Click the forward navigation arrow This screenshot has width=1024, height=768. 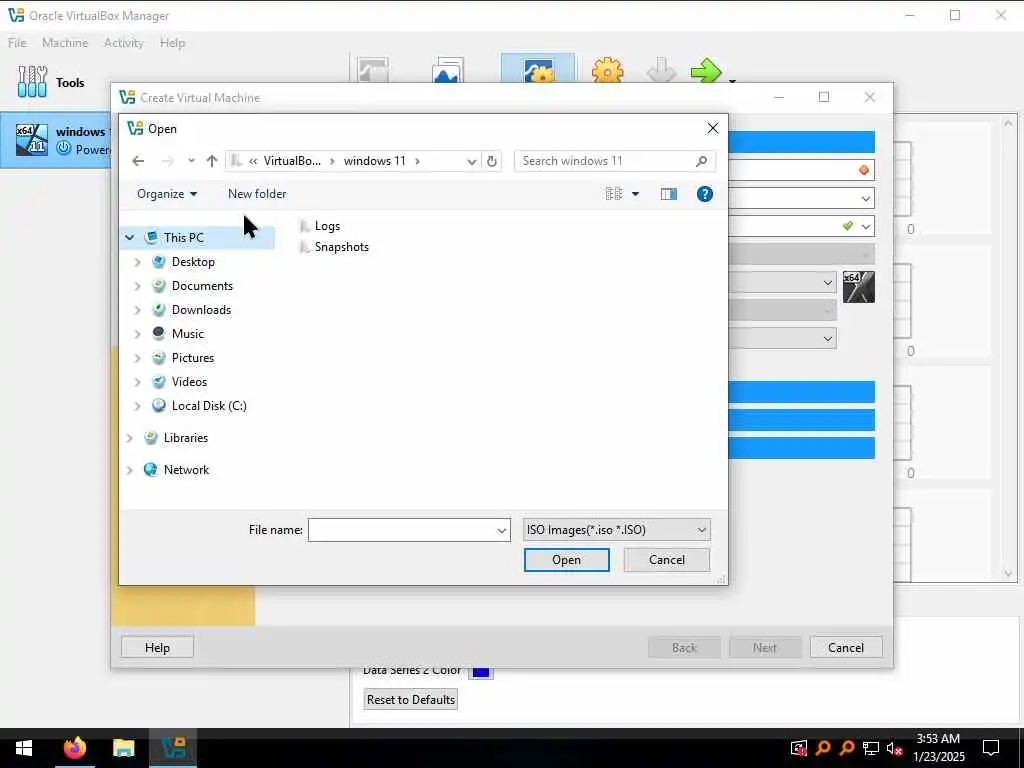(167, 161)
